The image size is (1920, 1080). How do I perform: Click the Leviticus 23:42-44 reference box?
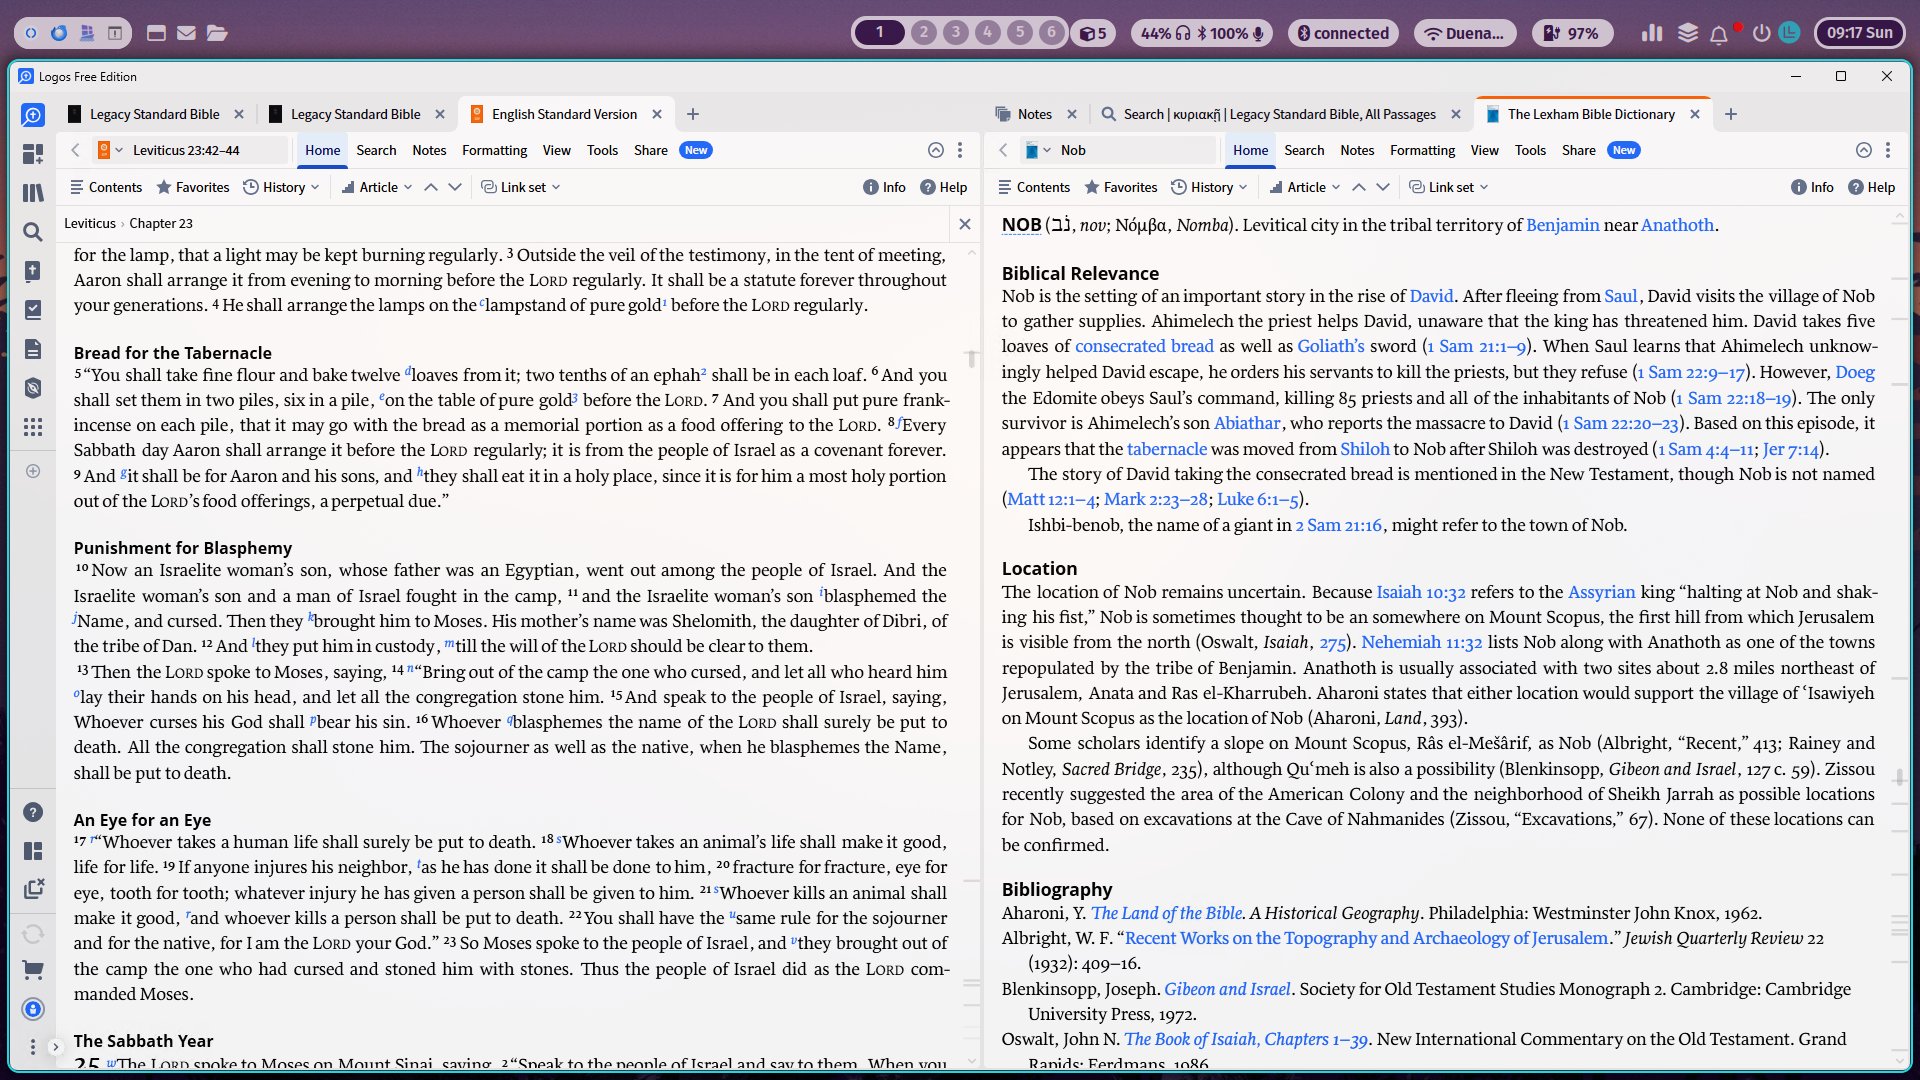[186, 150]
